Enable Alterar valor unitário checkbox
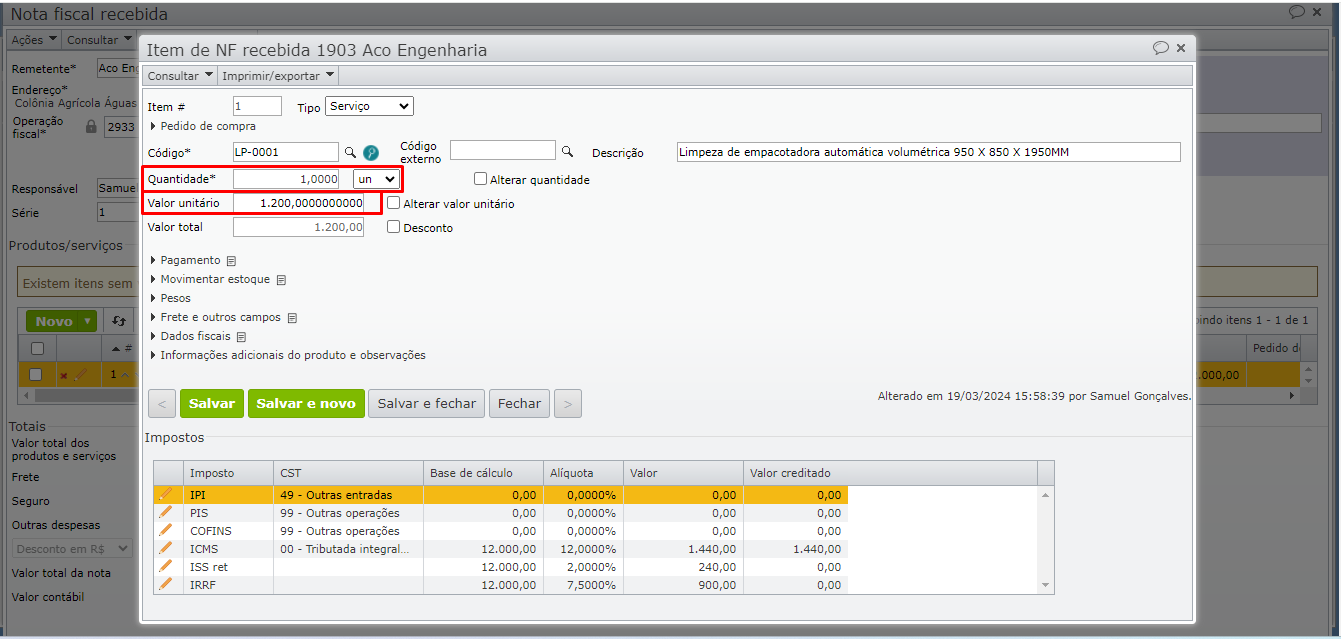 click(x=394, y=202)
